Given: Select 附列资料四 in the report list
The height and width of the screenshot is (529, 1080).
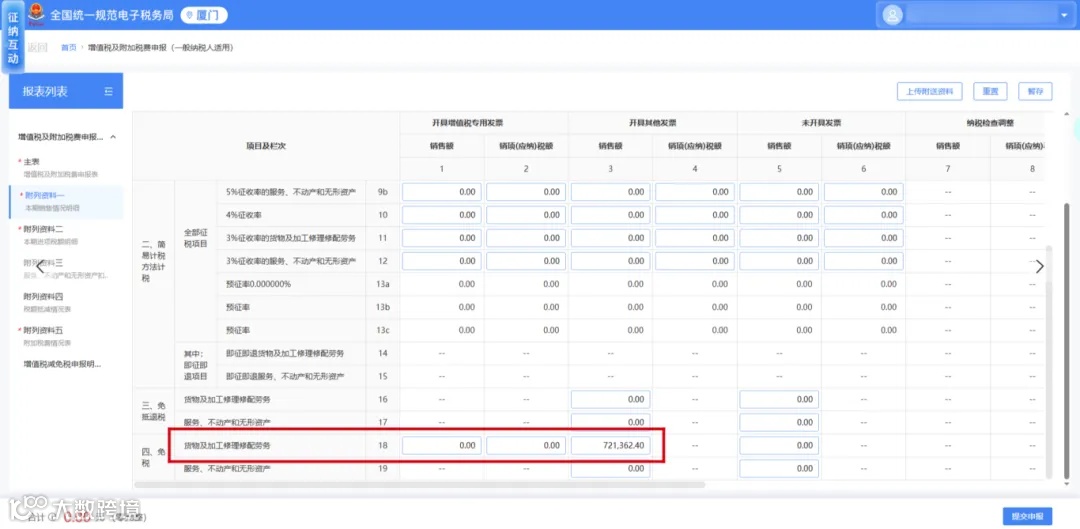Looking at the screenshot, I should tap(66, 302).
